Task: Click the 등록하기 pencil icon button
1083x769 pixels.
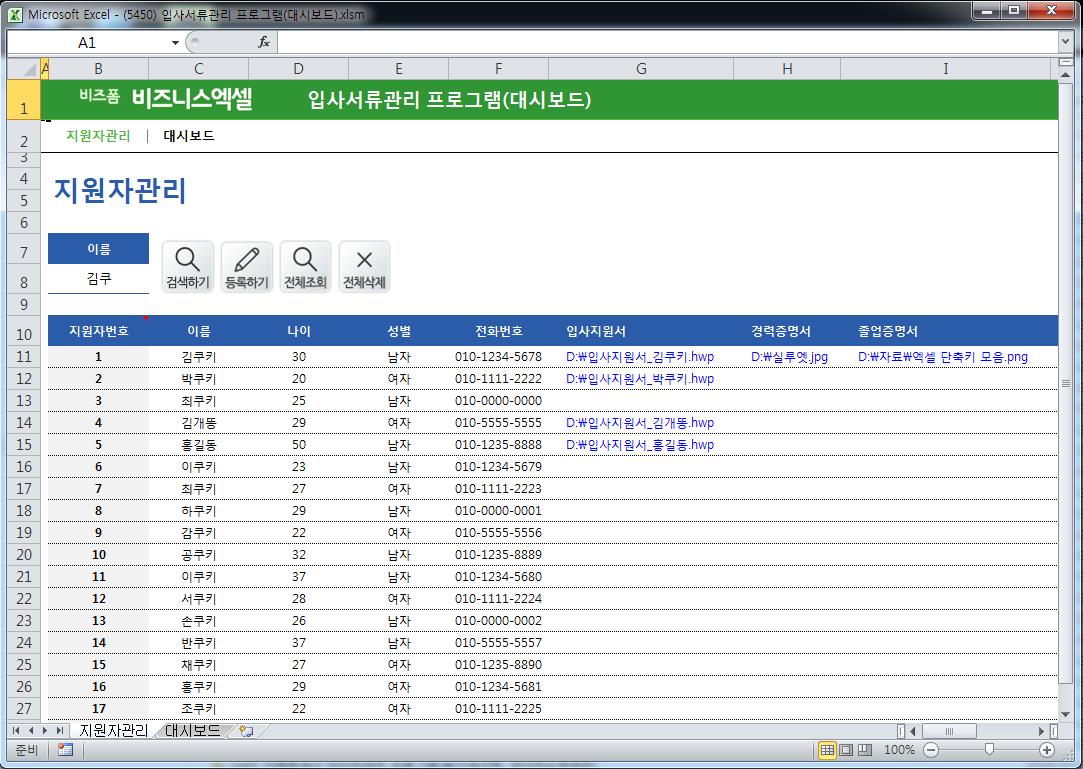Action: 246,267
